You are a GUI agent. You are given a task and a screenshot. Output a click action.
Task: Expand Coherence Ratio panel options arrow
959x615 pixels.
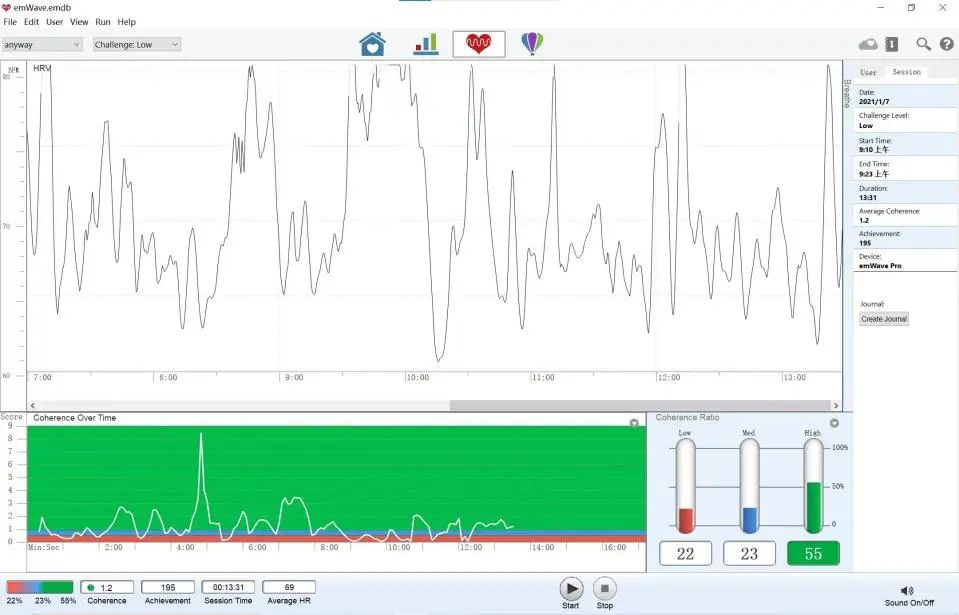coord(834,423)
